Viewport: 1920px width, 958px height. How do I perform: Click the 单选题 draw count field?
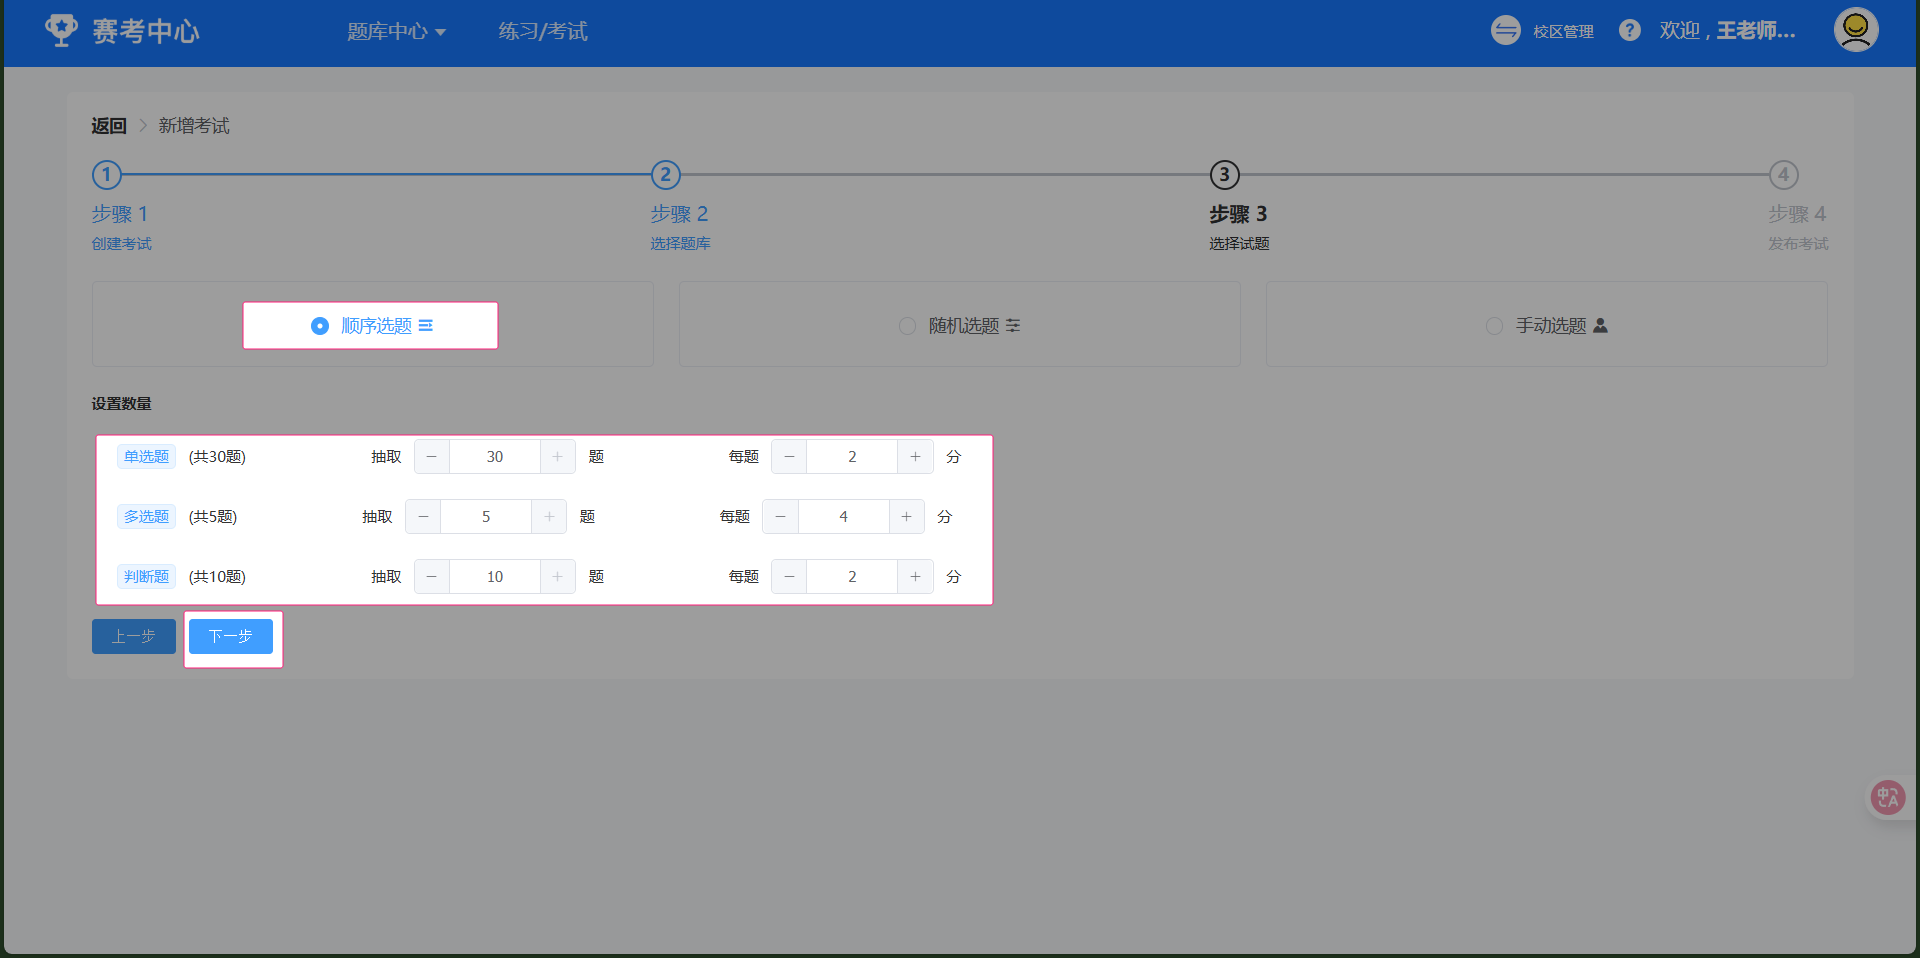(x=495, y=457)
